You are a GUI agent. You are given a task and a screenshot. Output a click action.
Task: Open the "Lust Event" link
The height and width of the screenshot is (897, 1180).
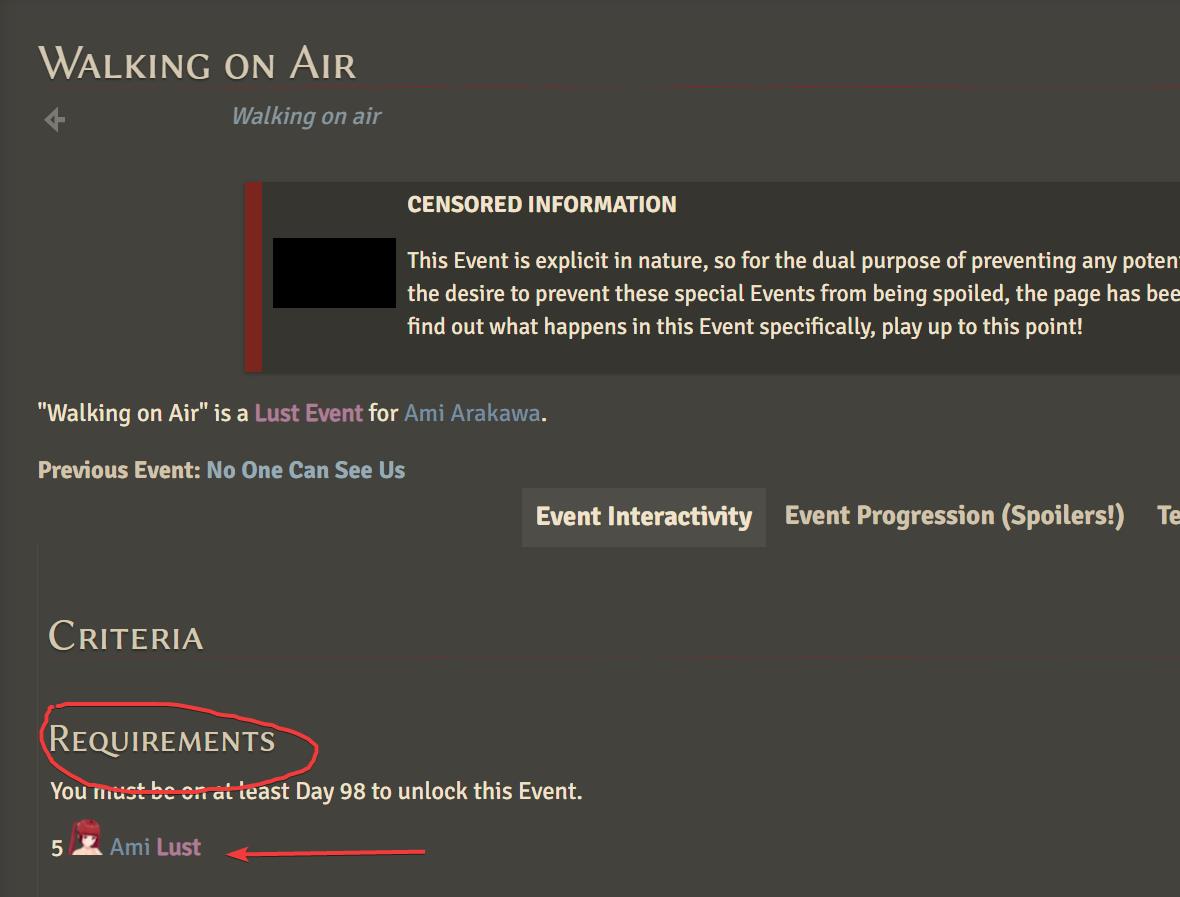coord(308,413)
